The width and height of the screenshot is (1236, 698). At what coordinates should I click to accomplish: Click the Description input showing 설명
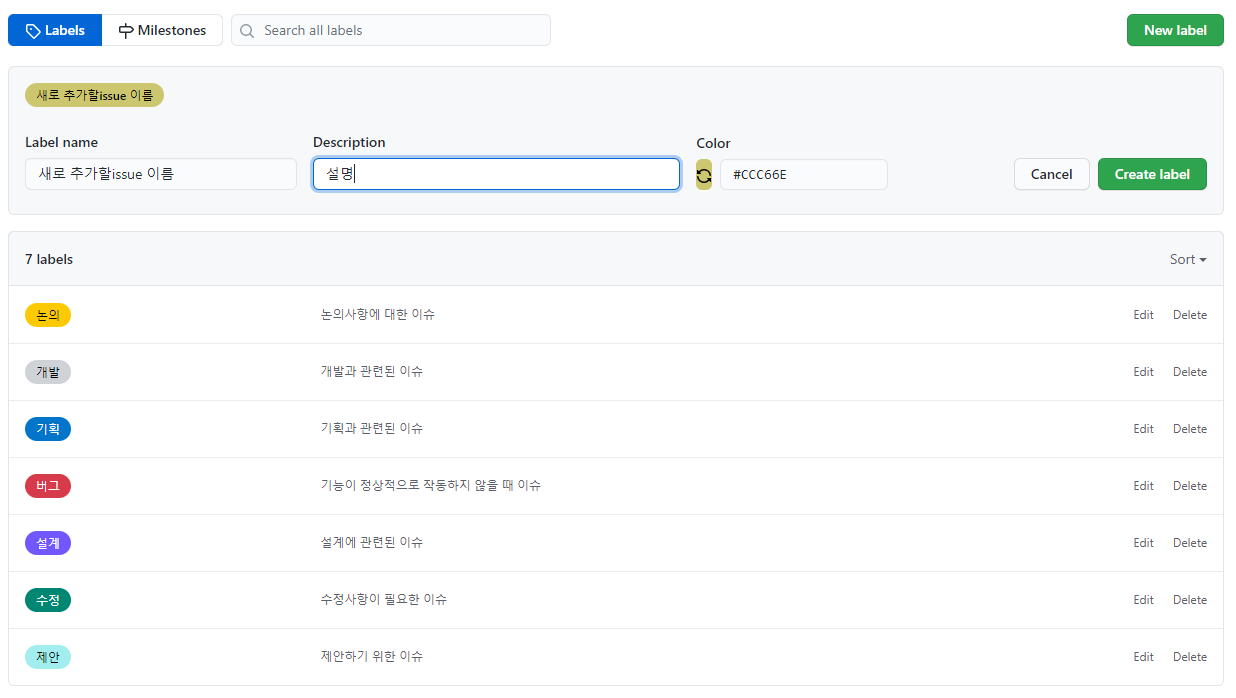tap(496, 173)
